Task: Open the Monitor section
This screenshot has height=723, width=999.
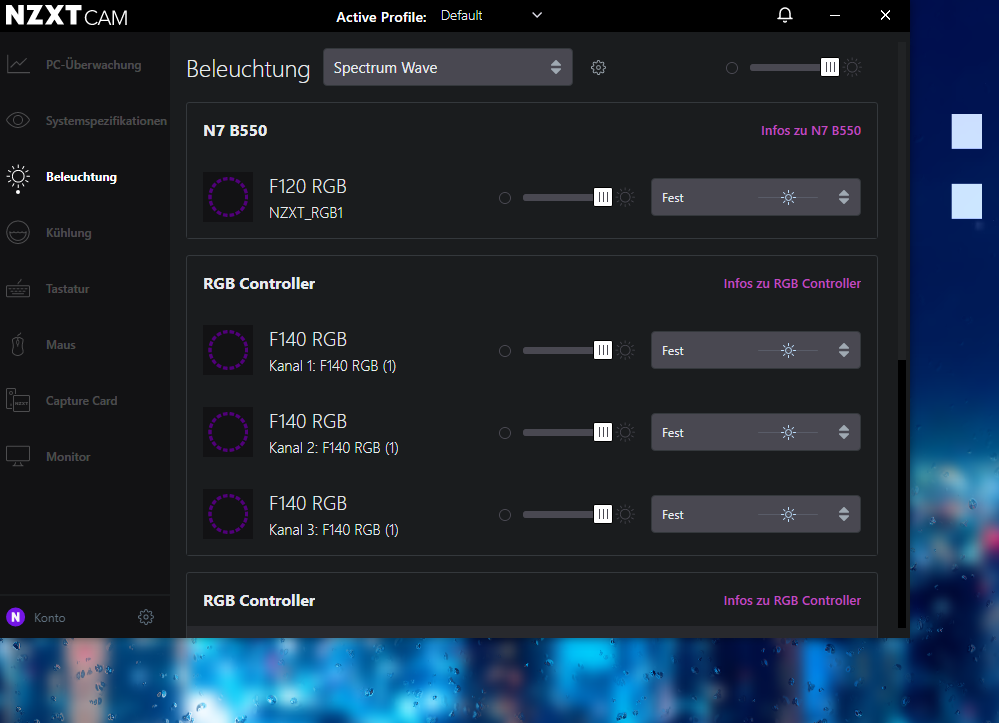Action: click(x=68, y=457)
